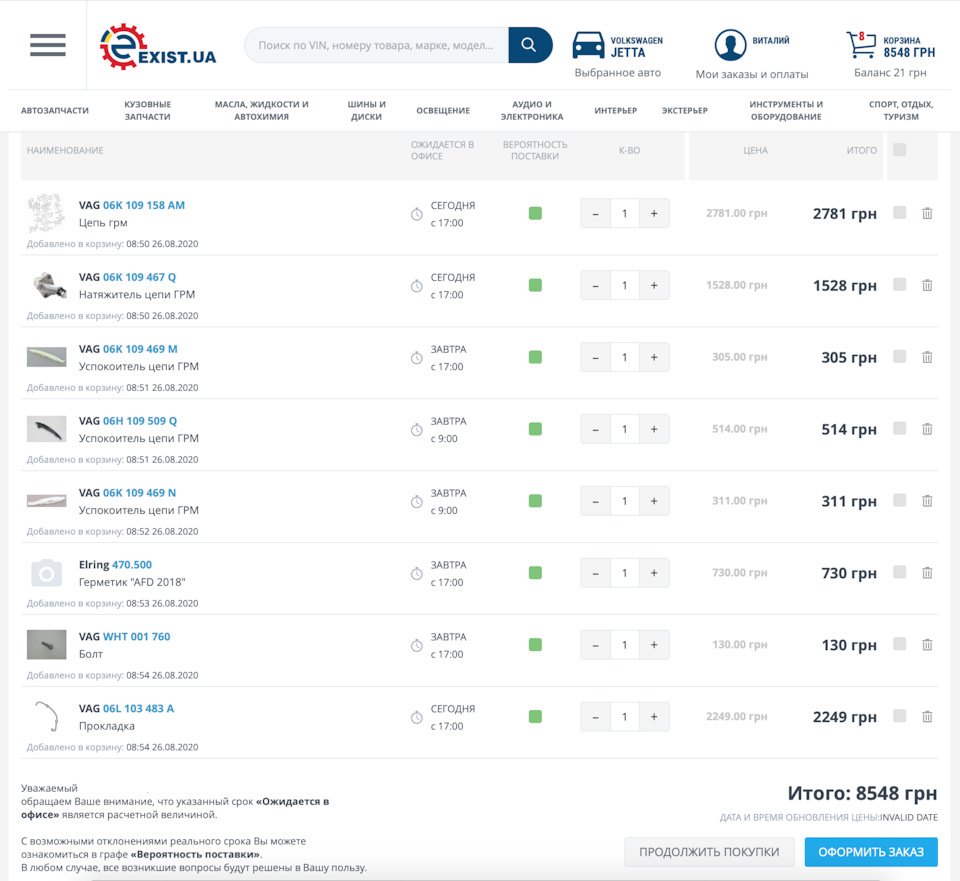This screenshot has width=960, height=881.
Task: Focus the VIN search input field
Action: pyautogui.click(x=377, y=45)
